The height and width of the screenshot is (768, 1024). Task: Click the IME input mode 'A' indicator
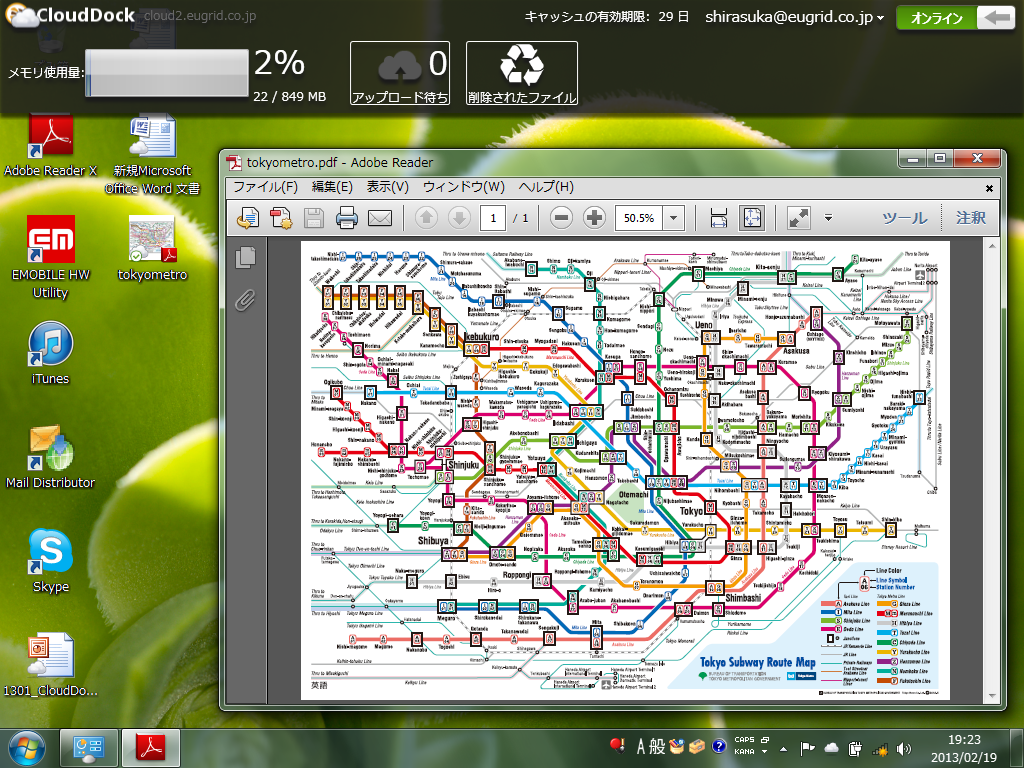pyautogui.click(x=641, y=746)
